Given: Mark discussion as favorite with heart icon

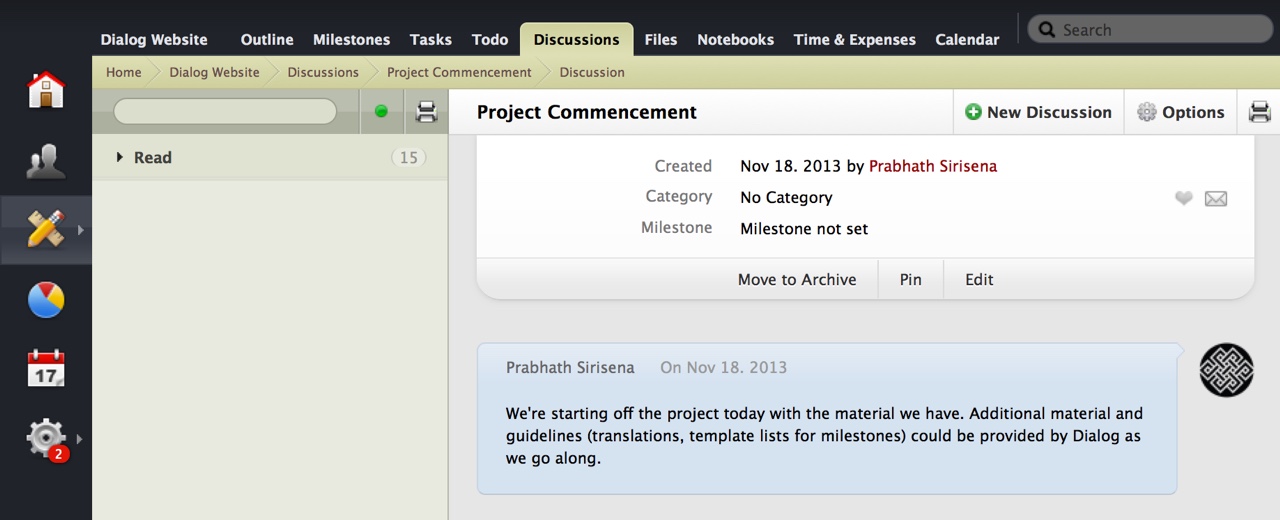Looking at the screenshot, I should coord(1184,198).
